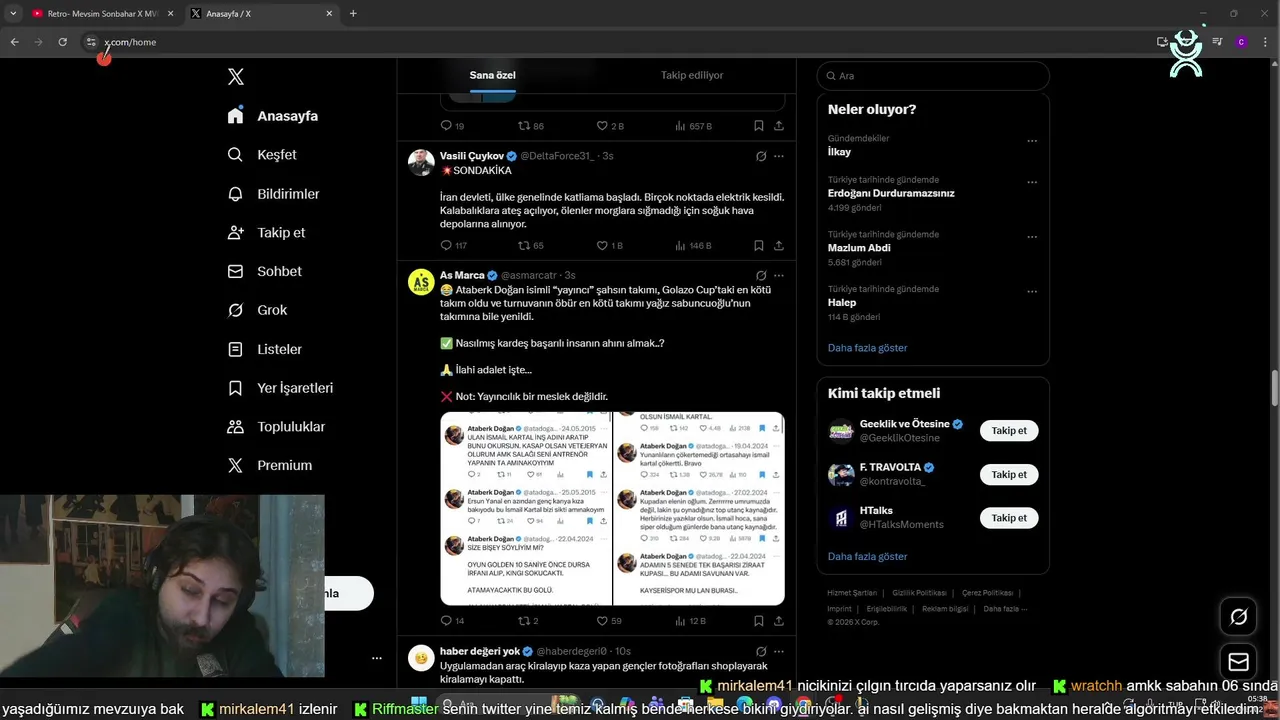Go back in Chrome
This screenshot has width=1280, height=720.
pos(14,42)
